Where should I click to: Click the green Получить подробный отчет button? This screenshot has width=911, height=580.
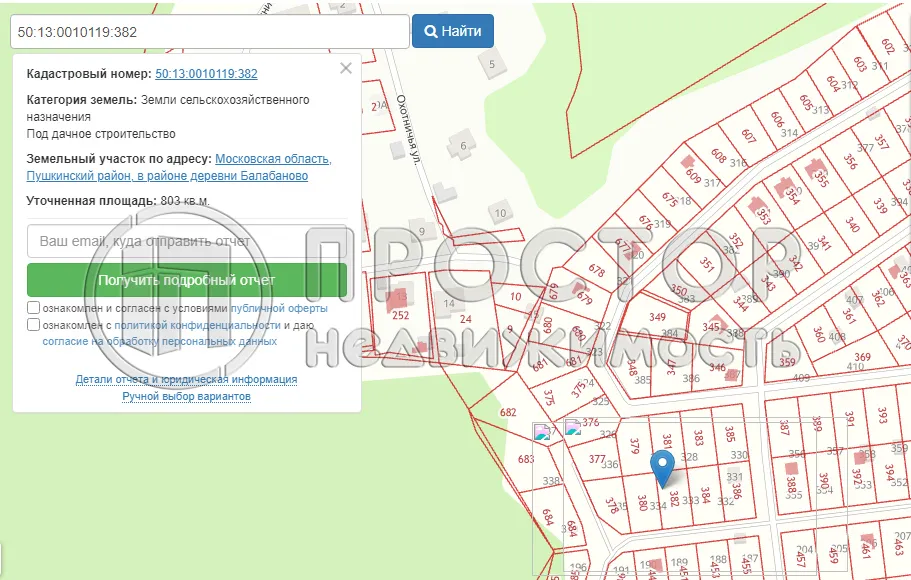(187, 280)
